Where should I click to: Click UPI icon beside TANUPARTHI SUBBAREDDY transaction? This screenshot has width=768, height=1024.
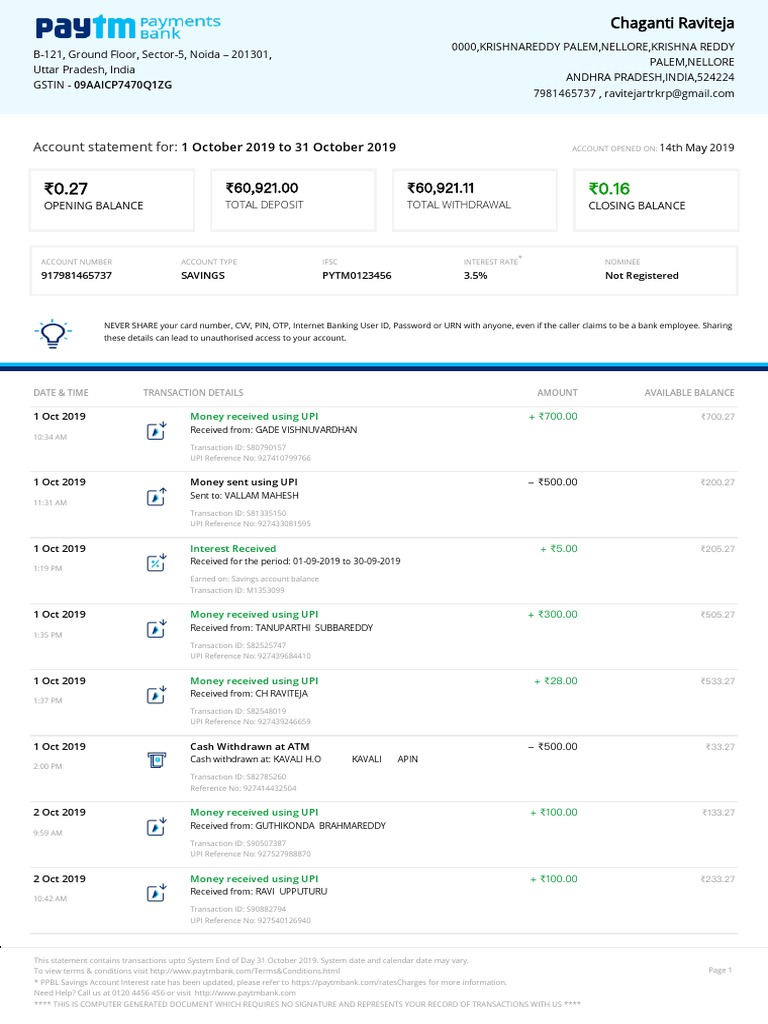point(156,628)
